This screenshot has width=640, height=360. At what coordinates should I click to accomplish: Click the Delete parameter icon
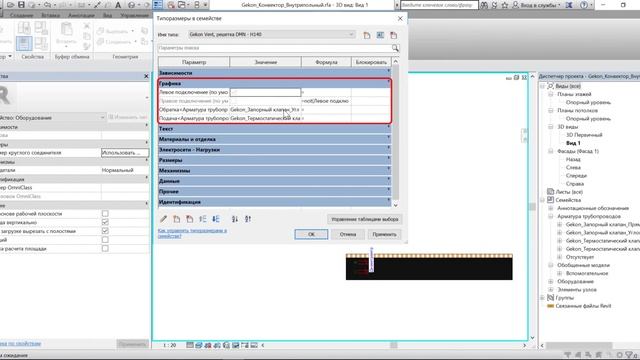tap(189, 219)
